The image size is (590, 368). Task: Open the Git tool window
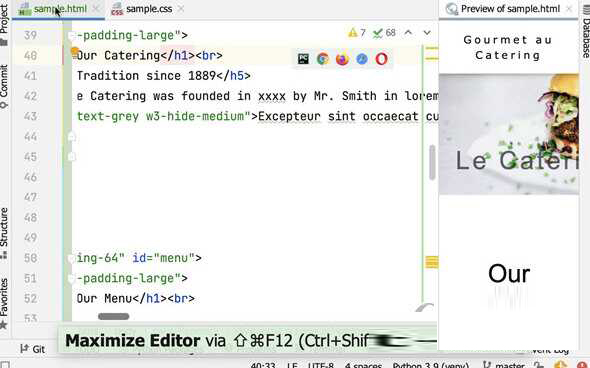32,349
